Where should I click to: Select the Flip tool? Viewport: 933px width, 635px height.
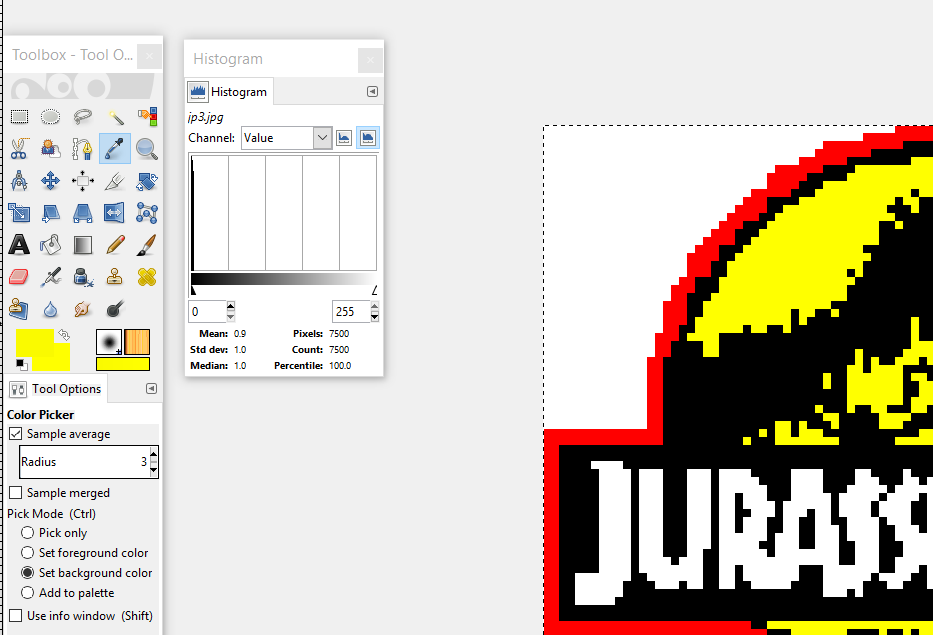(x=115, y=212)
